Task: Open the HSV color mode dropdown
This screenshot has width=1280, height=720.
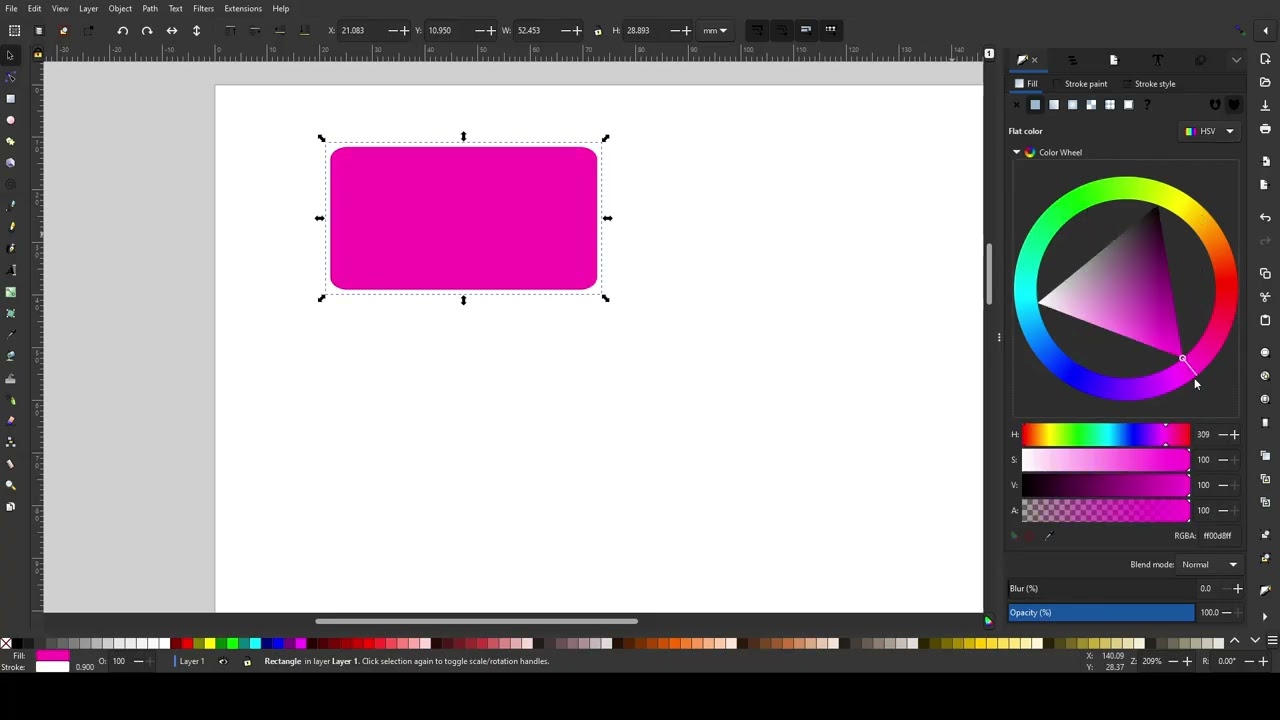Action: coord(1210,131)
